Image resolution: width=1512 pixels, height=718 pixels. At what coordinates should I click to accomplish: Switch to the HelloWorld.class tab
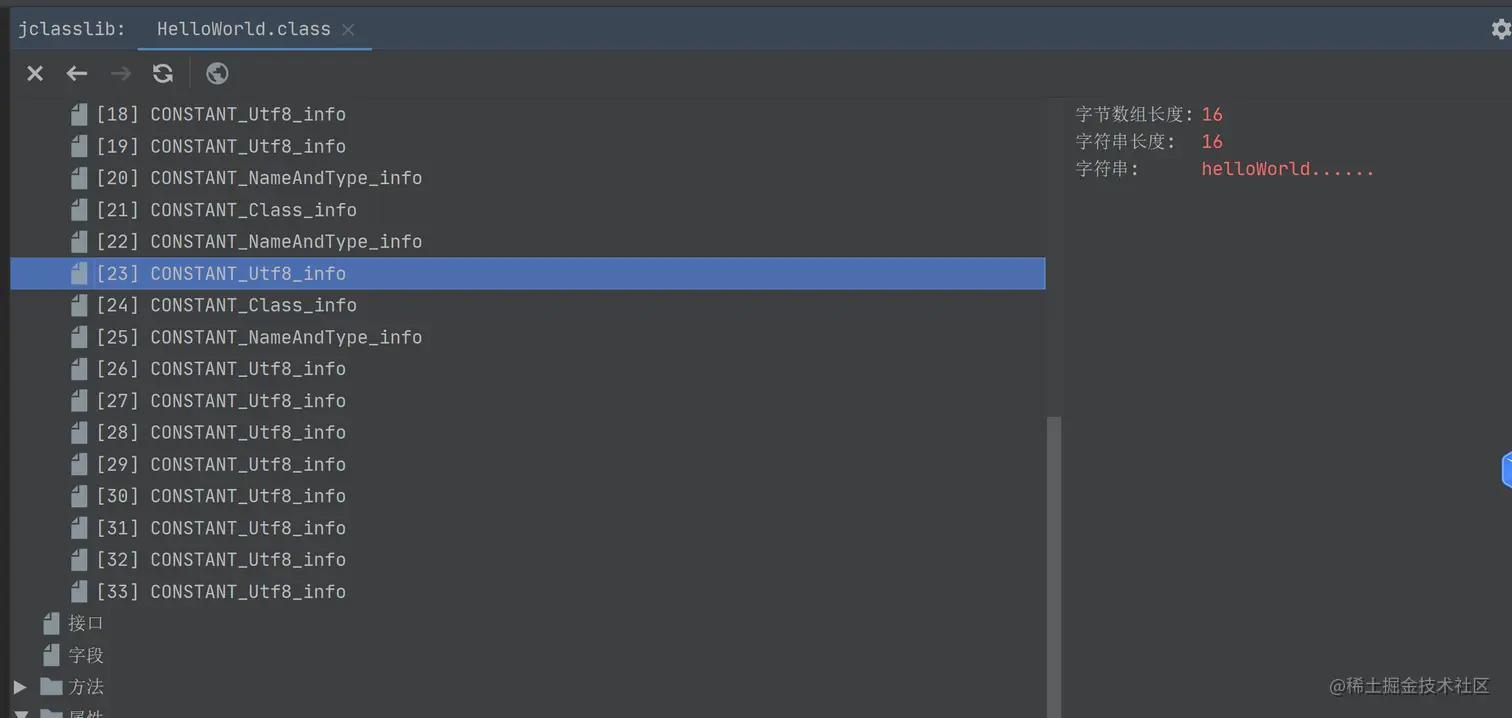pos(243,30)
